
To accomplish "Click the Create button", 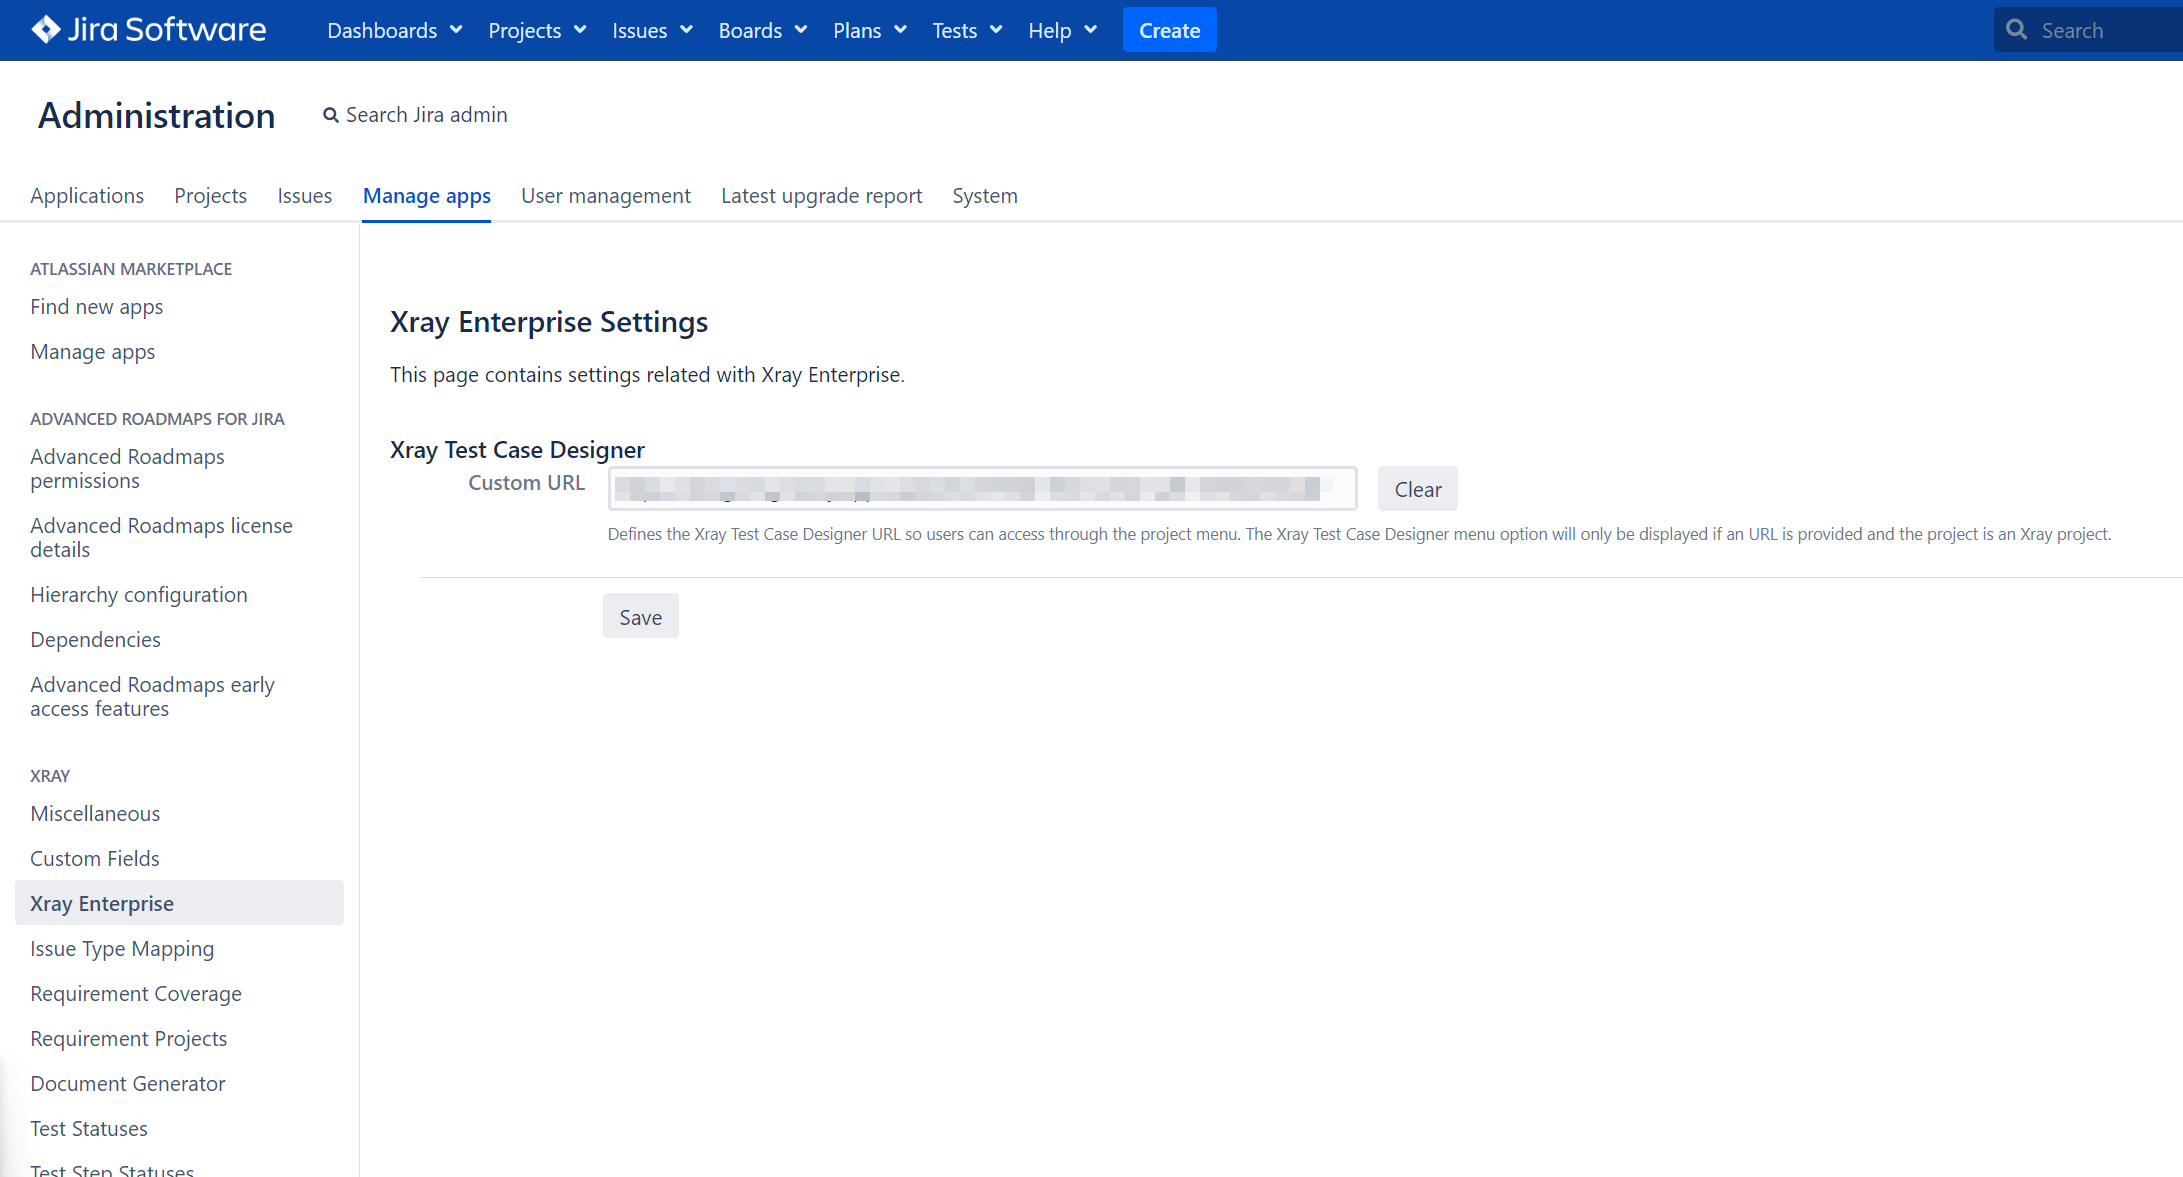I will coord(1169,30).
